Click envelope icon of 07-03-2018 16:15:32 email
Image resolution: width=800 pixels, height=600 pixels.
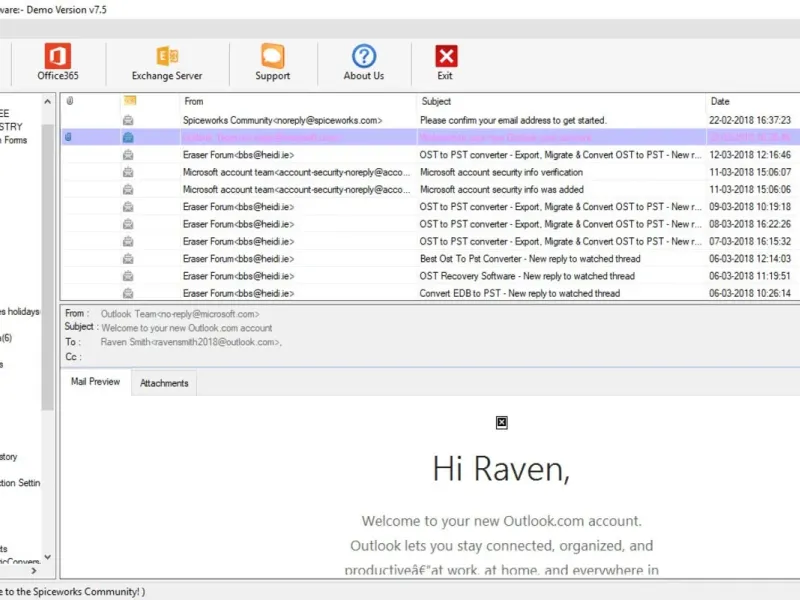[128, 241]
